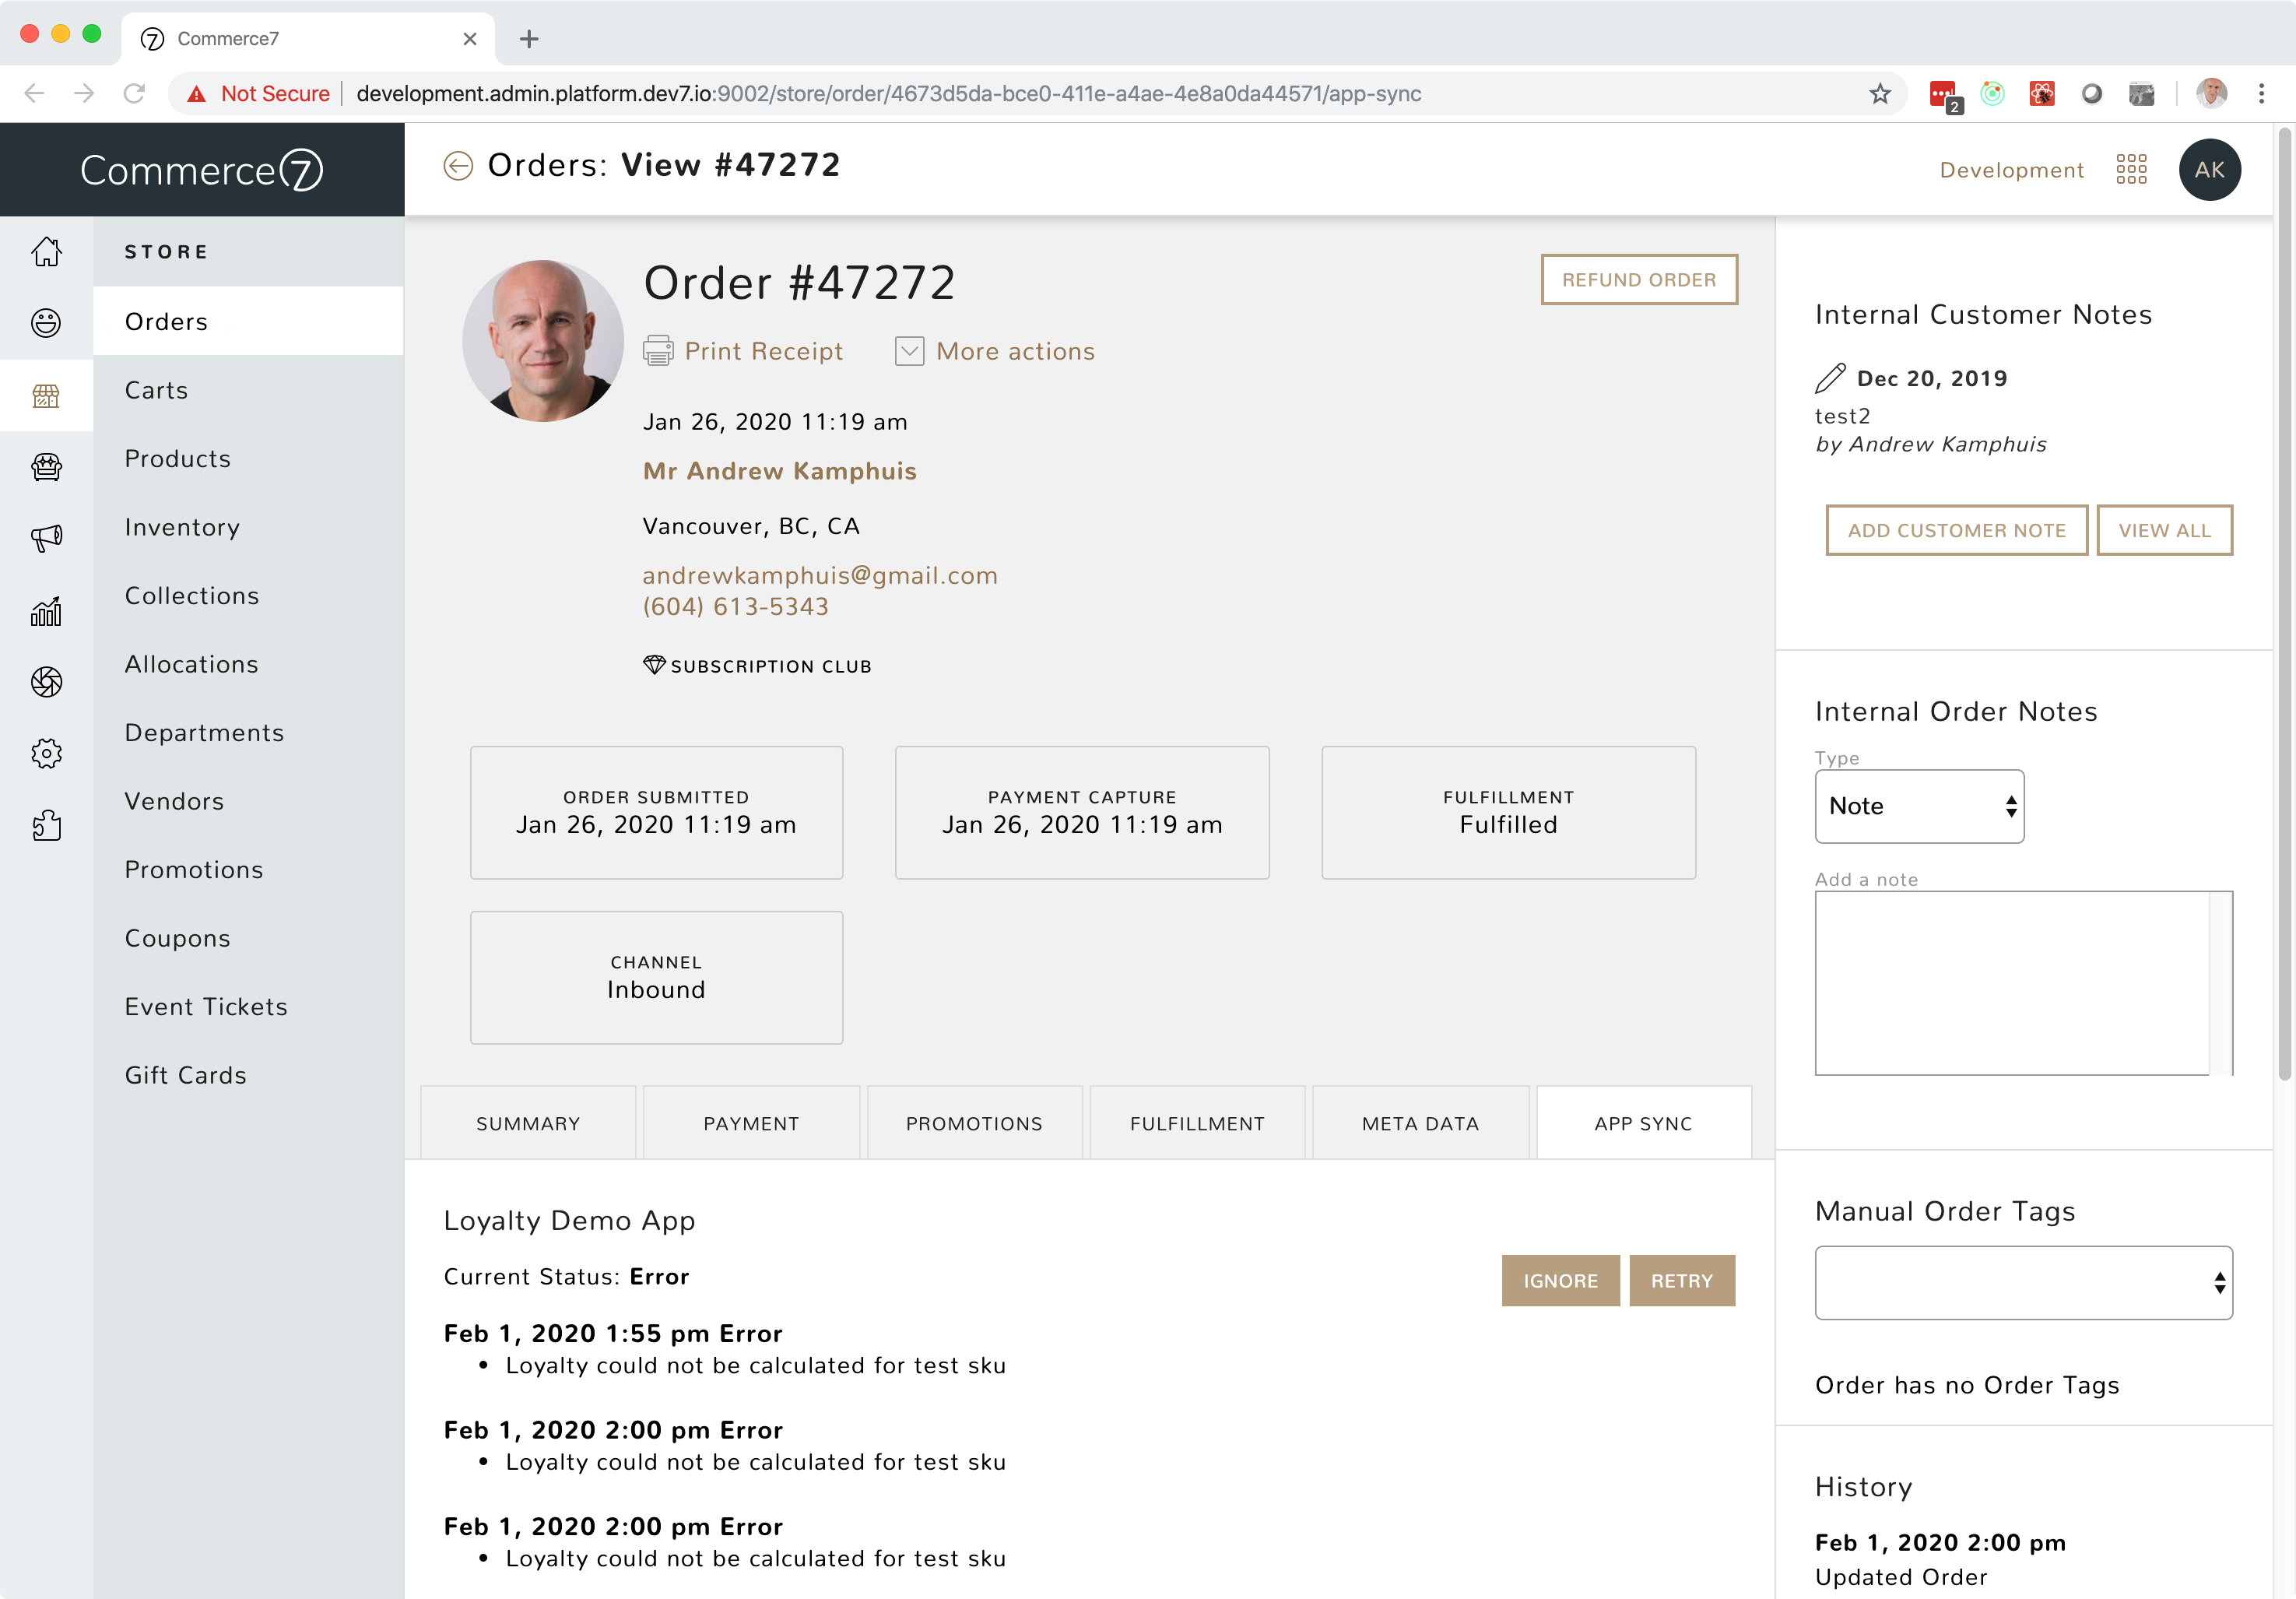Image resolution: width=2296 pixels, height=1599 pixels.
Task: Click the andrewkamphuis@gmail.com email link
Action: [x=819, y=576]
